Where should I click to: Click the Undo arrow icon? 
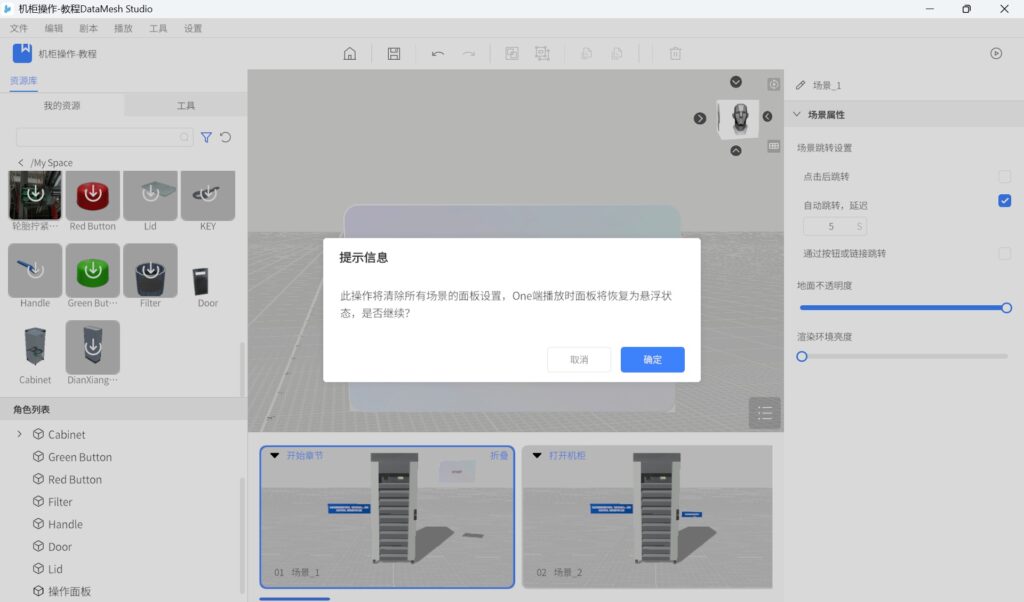(438, 54)
